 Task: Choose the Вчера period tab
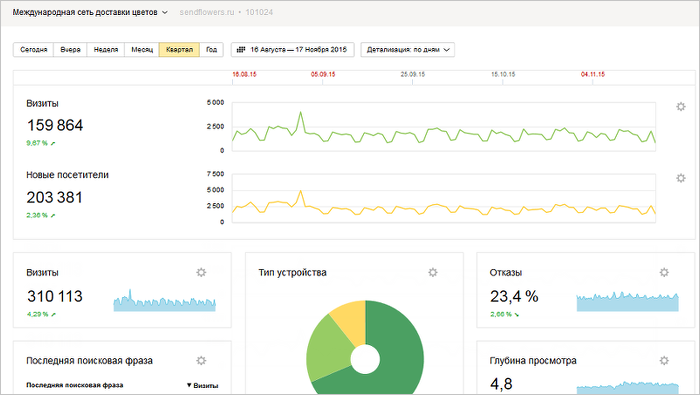coord(70,50)
